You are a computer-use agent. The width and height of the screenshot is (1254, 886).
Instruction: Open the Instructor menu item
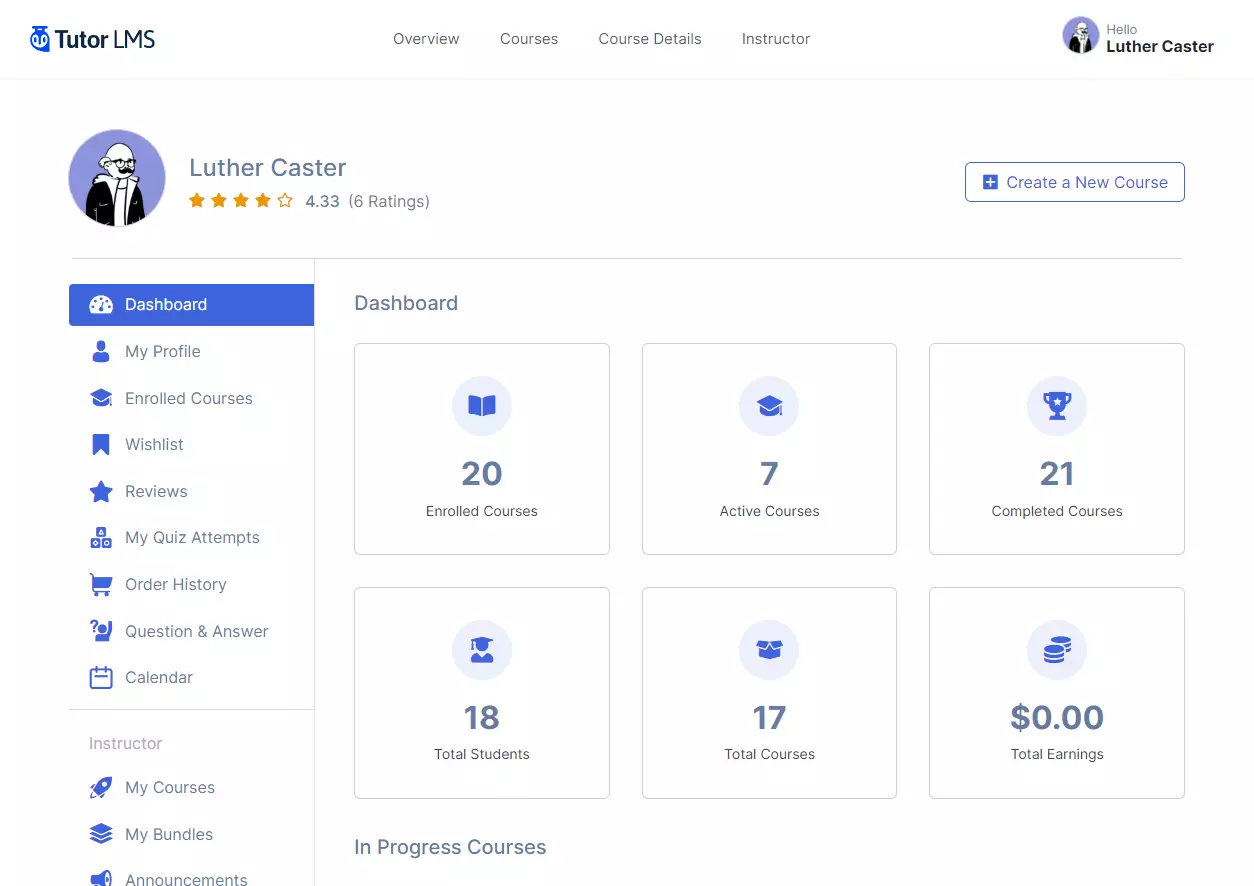[776, 39]
